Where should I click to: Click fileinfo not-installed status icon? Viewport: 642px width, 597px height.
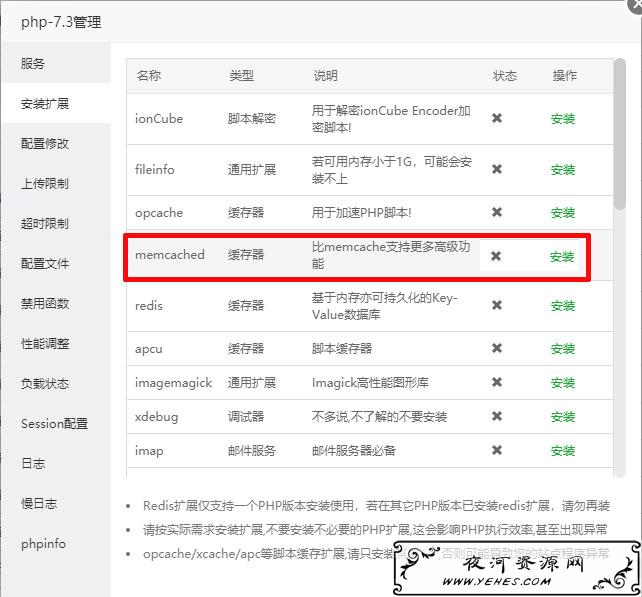[497, 169]
